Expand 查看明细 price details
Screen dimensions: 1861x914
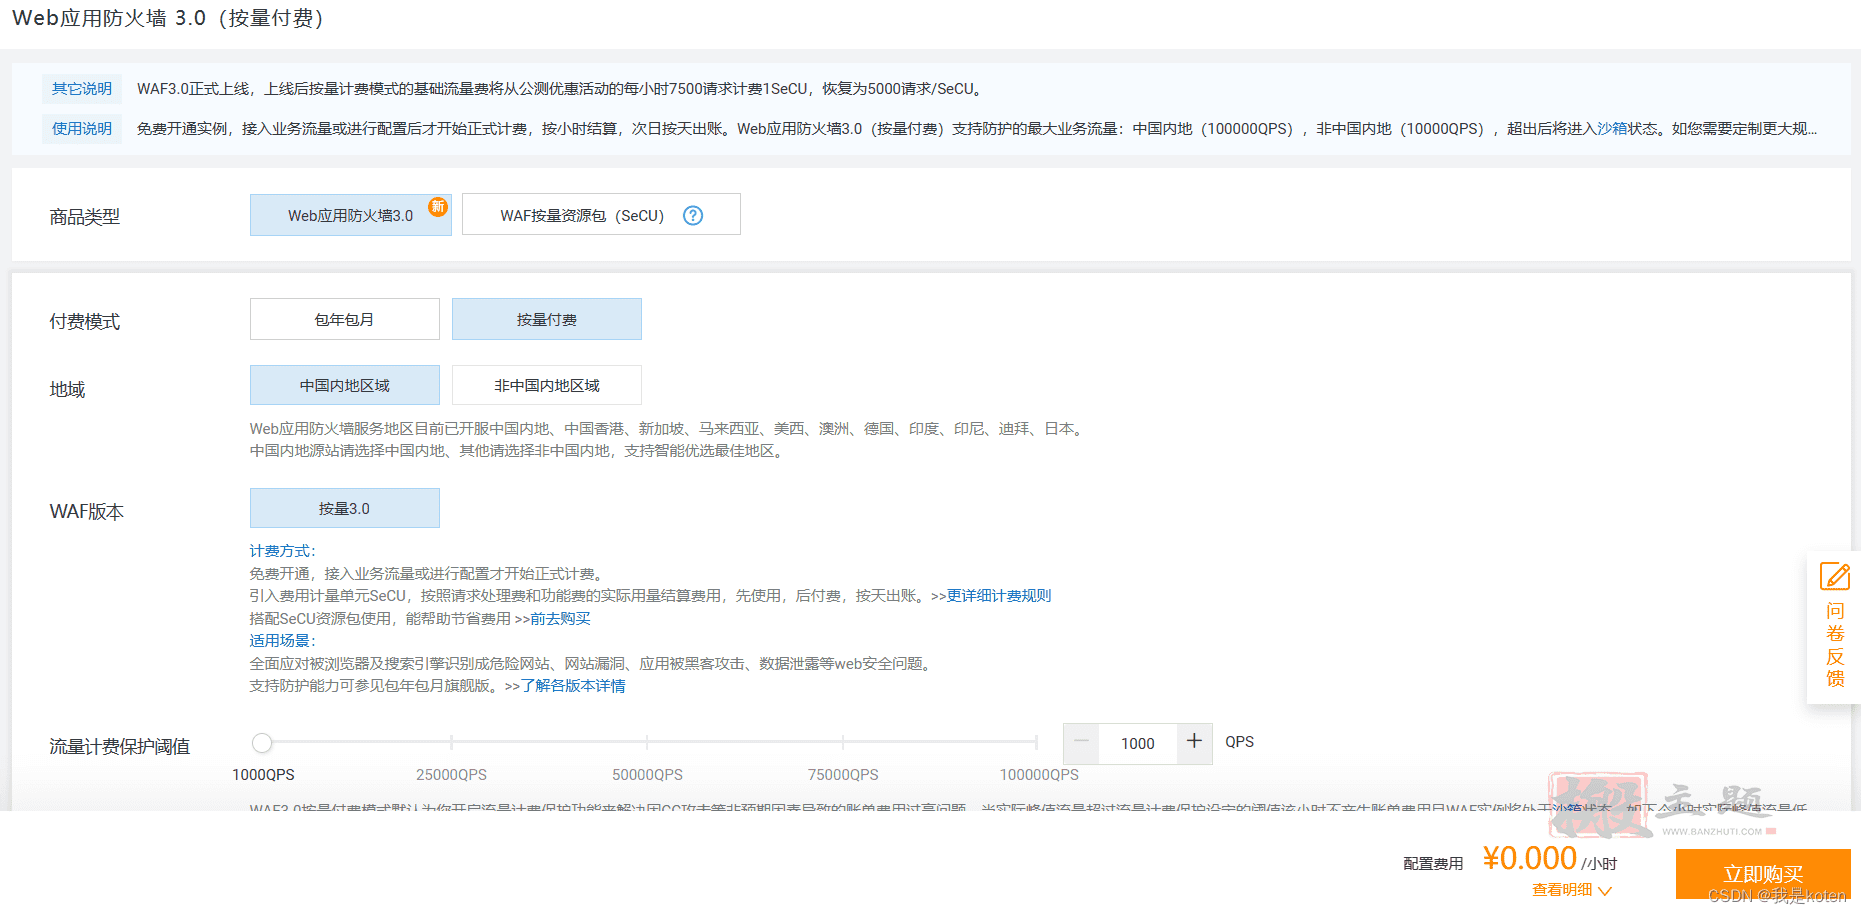(x=1572, y=890)
